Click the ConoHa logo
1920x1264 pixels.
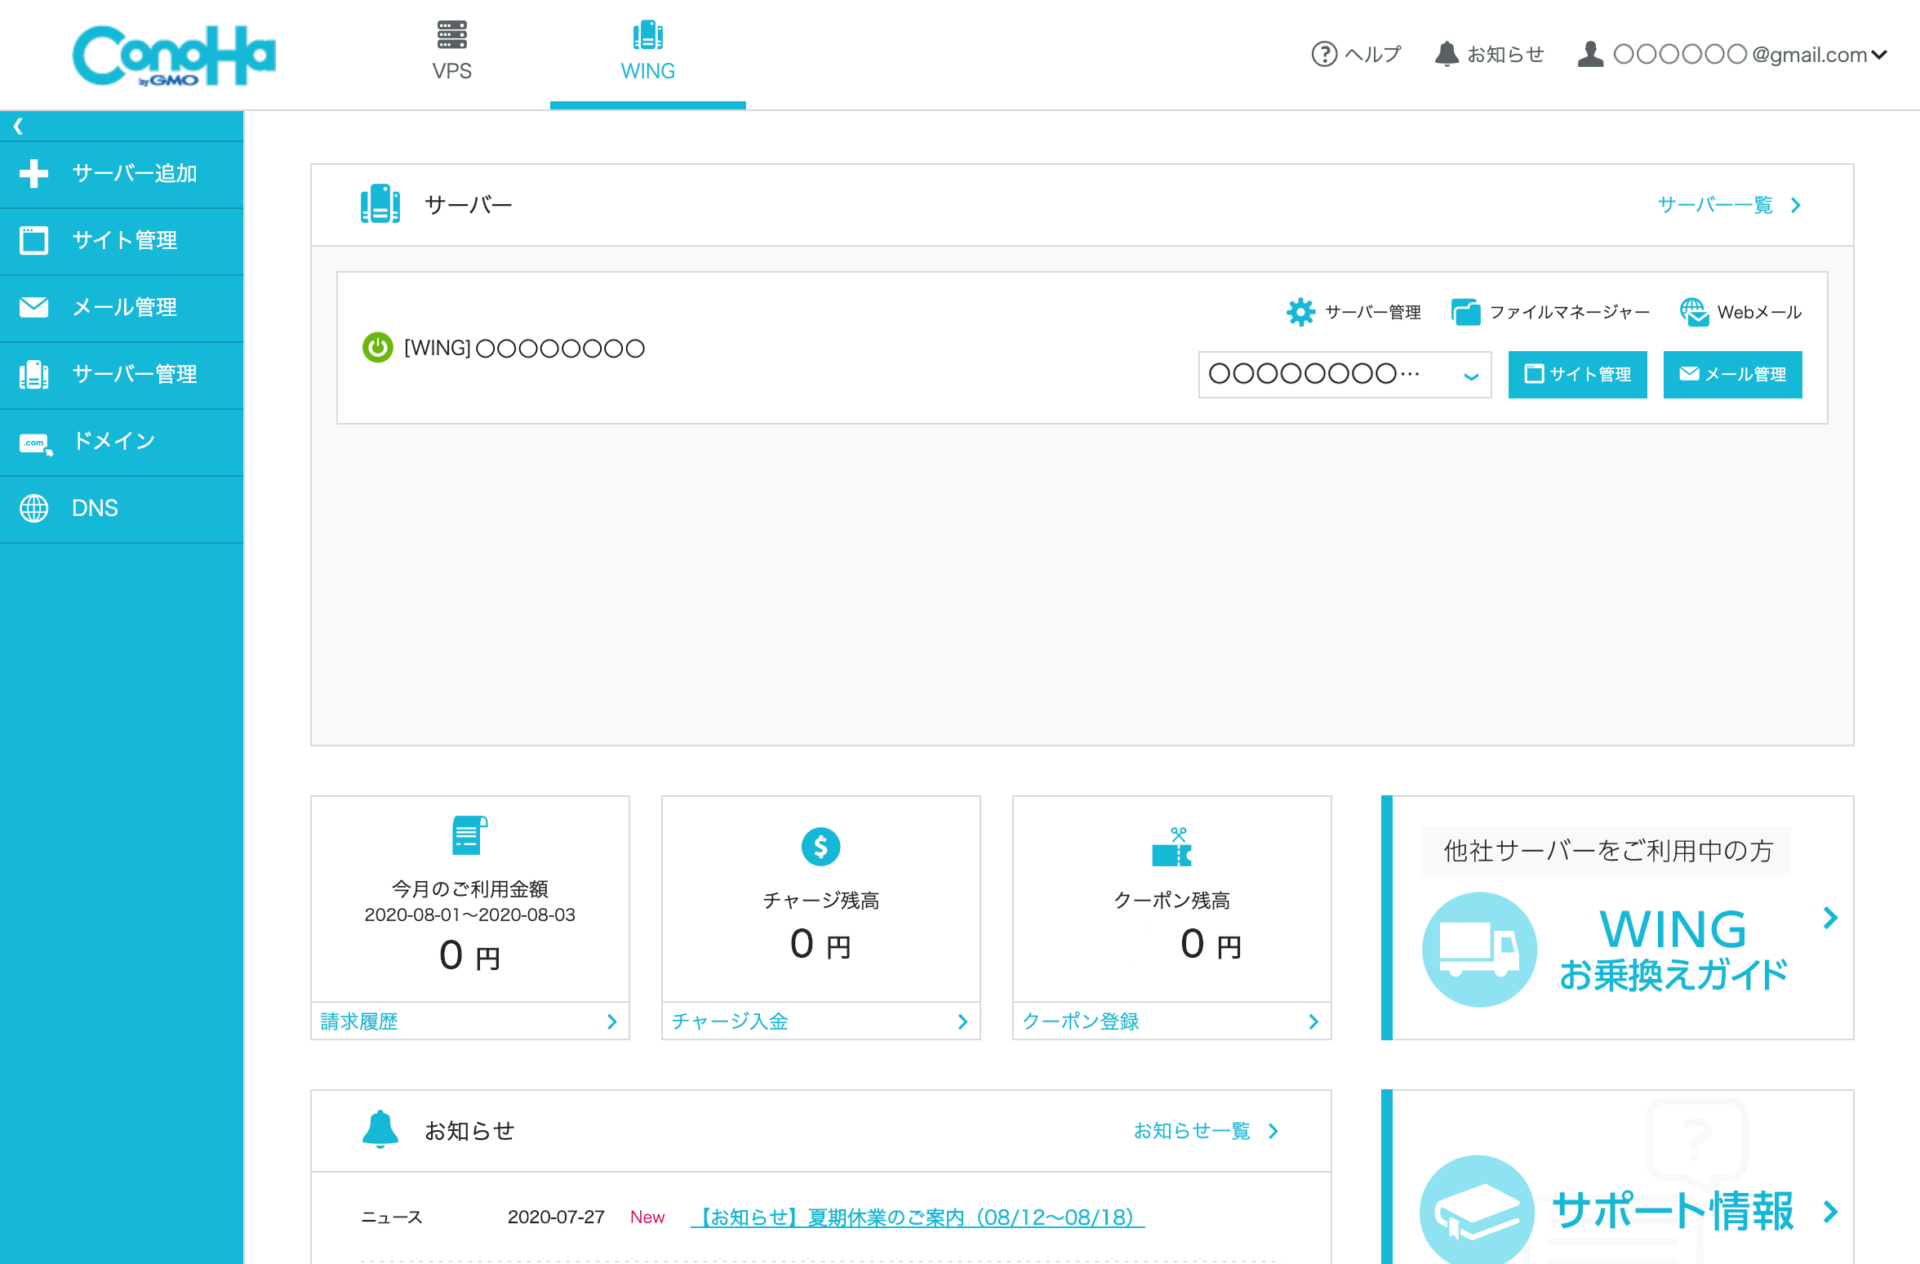click(x=173, y=55)
